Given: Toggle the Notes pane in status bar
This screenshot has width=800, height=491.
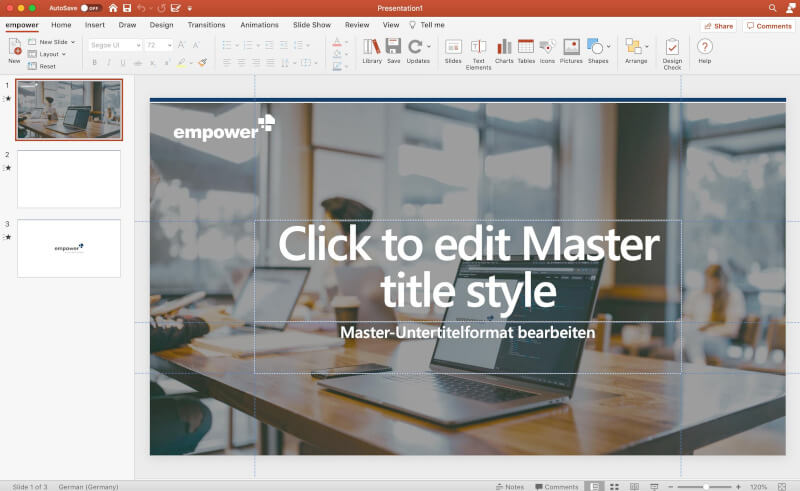Looking at the screenshot, I should click(x=509, y=486).
